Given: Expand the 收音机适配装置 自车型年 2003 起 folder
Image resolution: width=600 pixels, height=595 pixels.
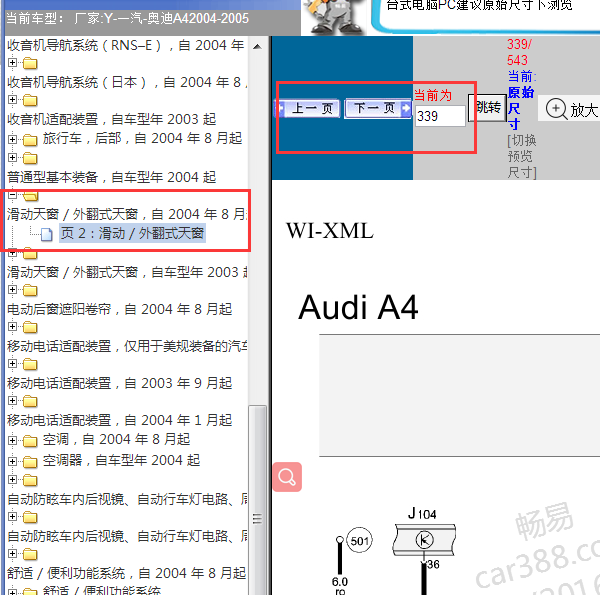Looking at the screenshot, I should [12, 100].
